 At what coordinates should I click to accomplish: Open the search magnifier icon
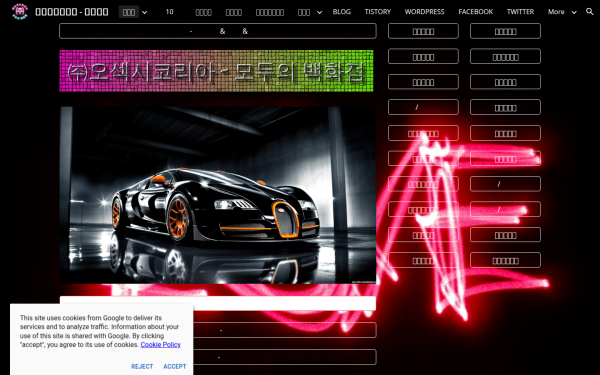click(x=590, y=12)
